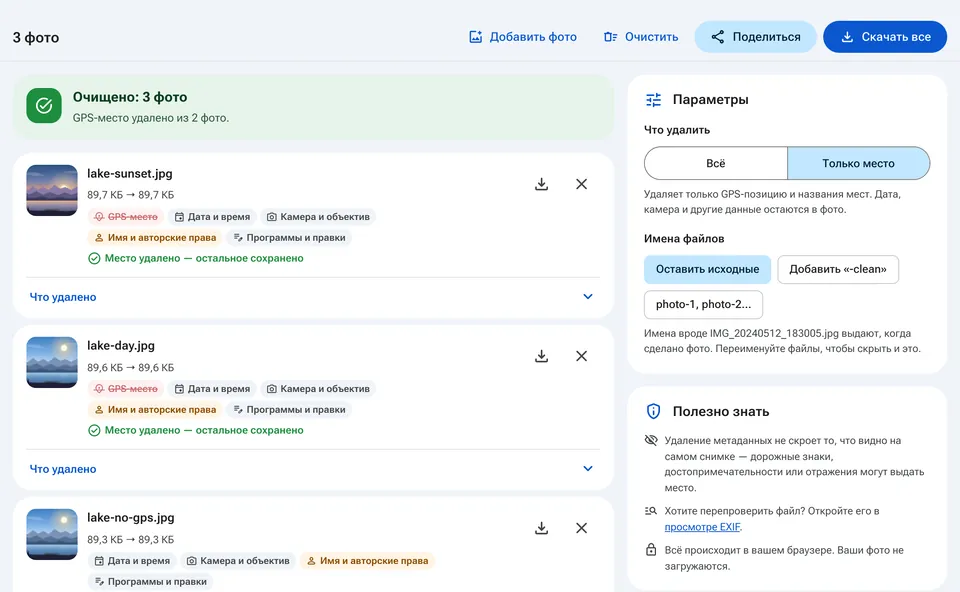Click Очищено: 3 фото title

point(130,97)
